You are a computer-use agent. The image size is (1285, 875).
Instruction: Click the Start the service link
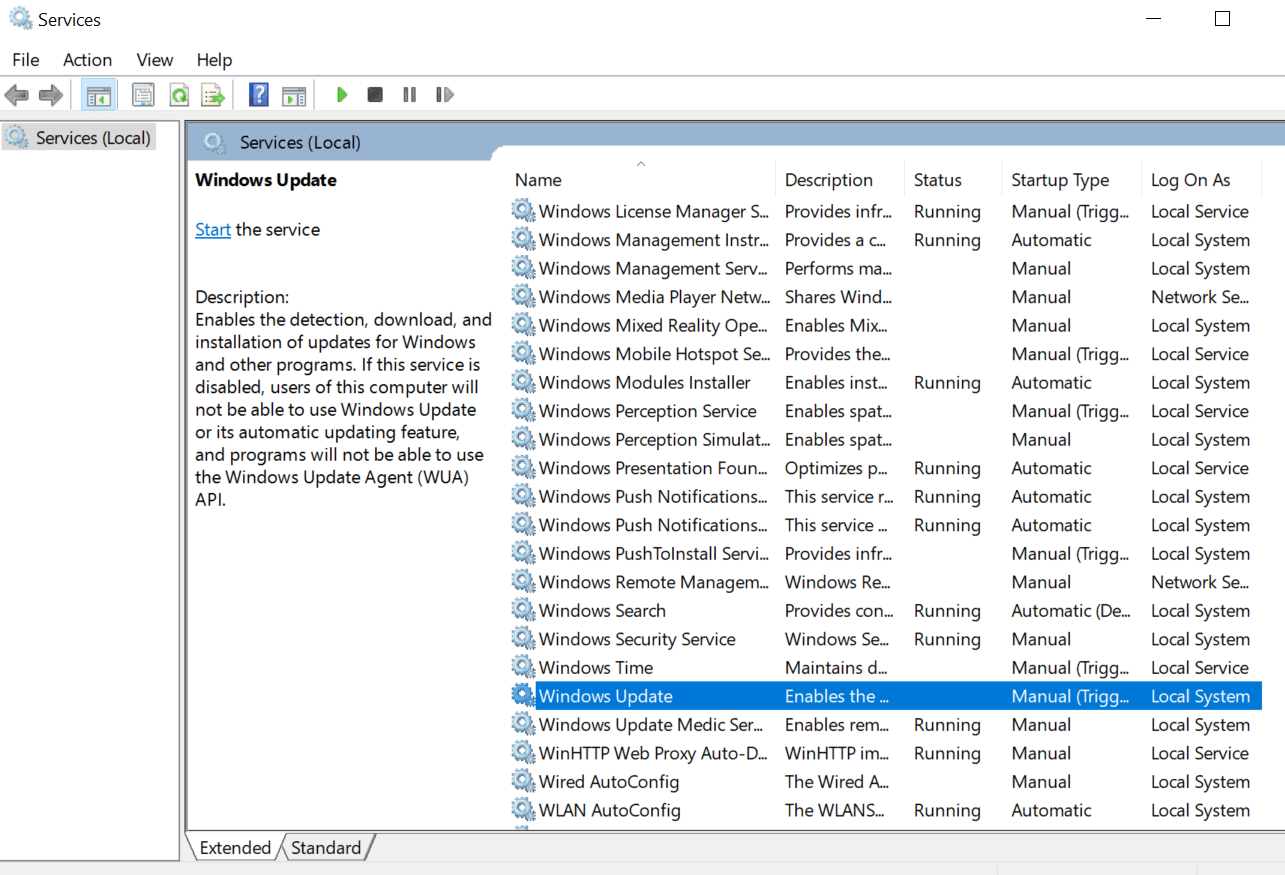(x=212, y=230)
